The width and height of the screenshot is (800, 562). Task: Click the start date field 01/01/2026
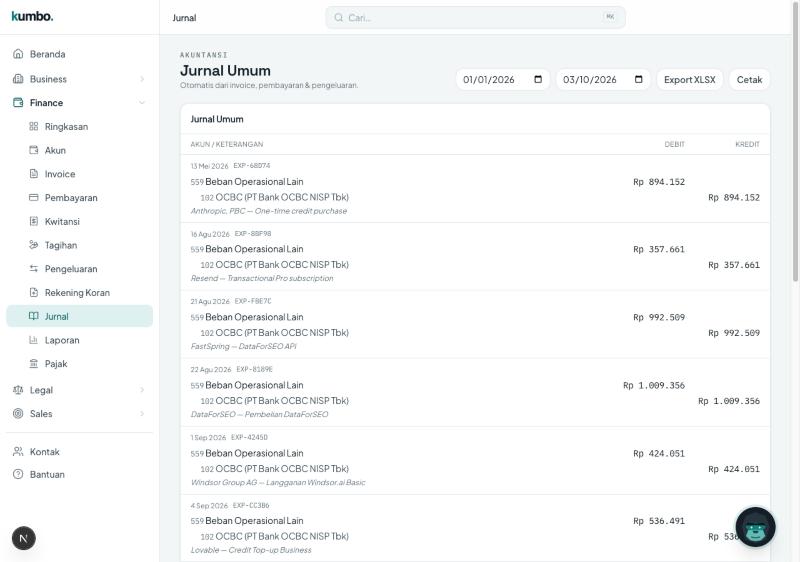coord(503,79)
